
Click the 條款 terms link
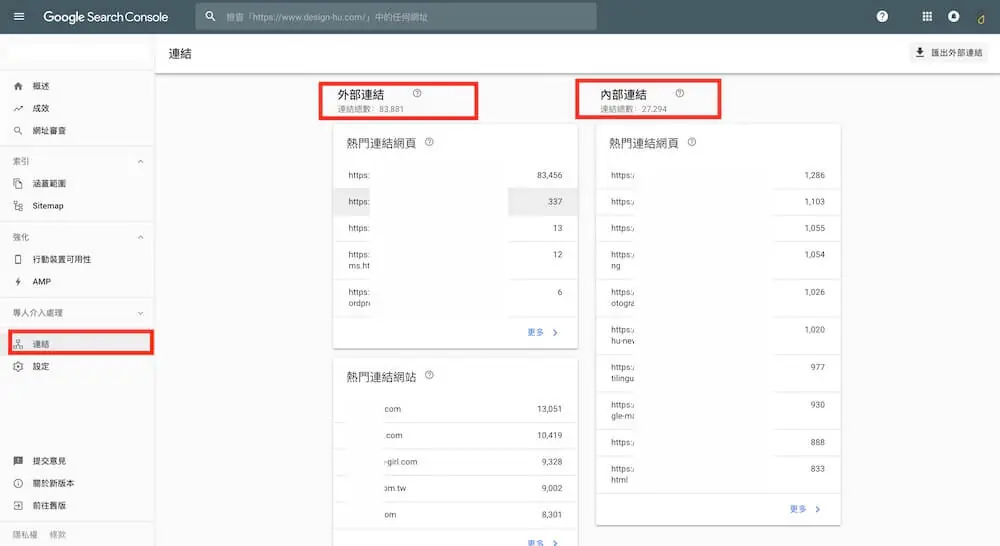(57, 535)
